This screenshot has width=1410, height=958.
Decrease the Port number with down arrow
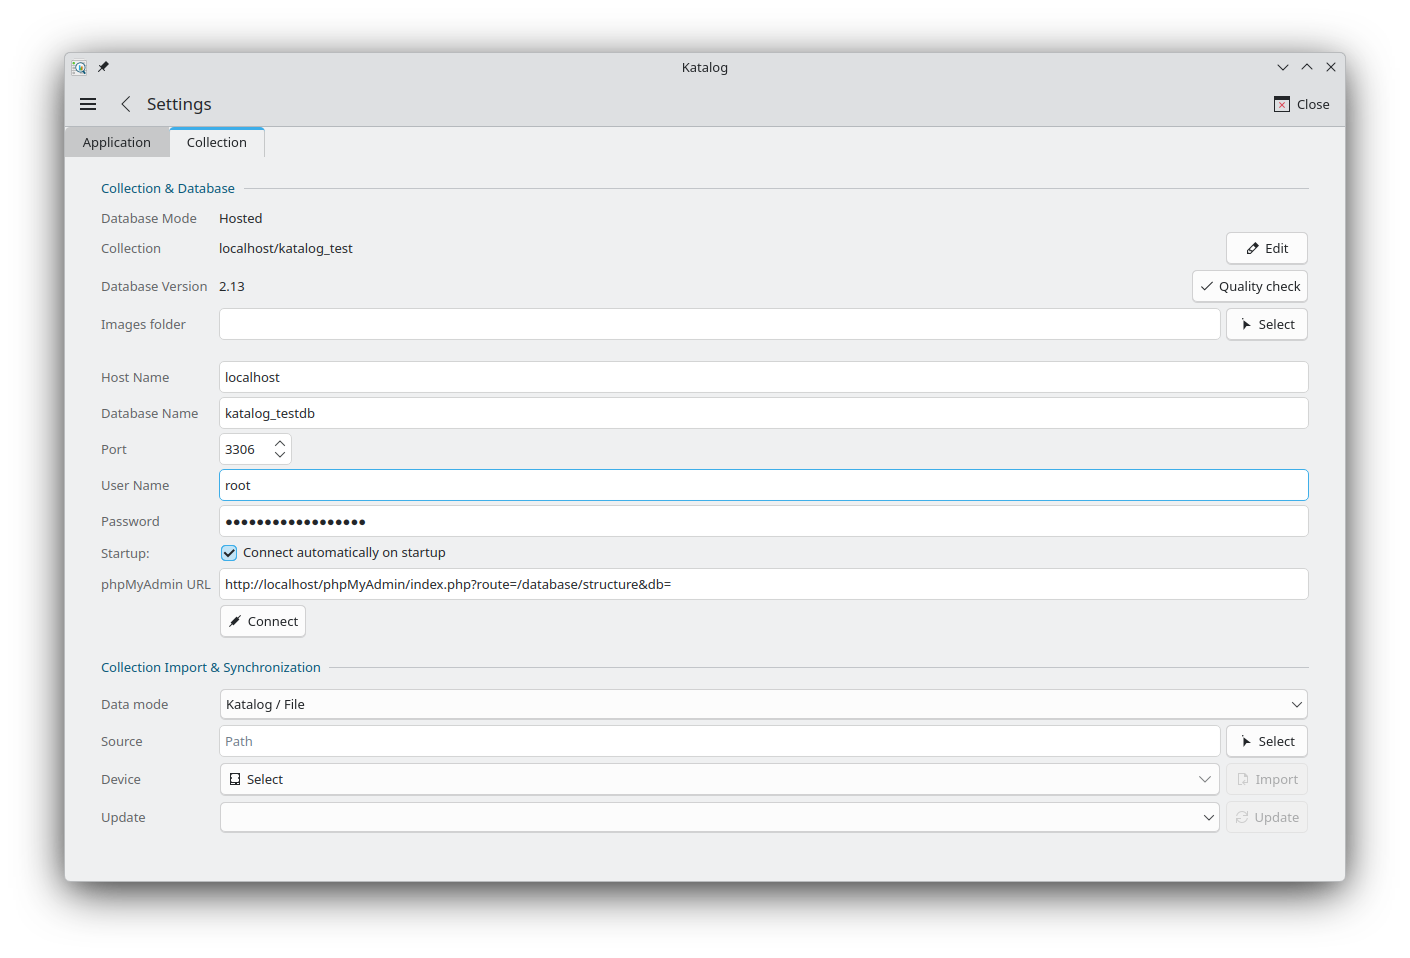click(x=280, y=456)
